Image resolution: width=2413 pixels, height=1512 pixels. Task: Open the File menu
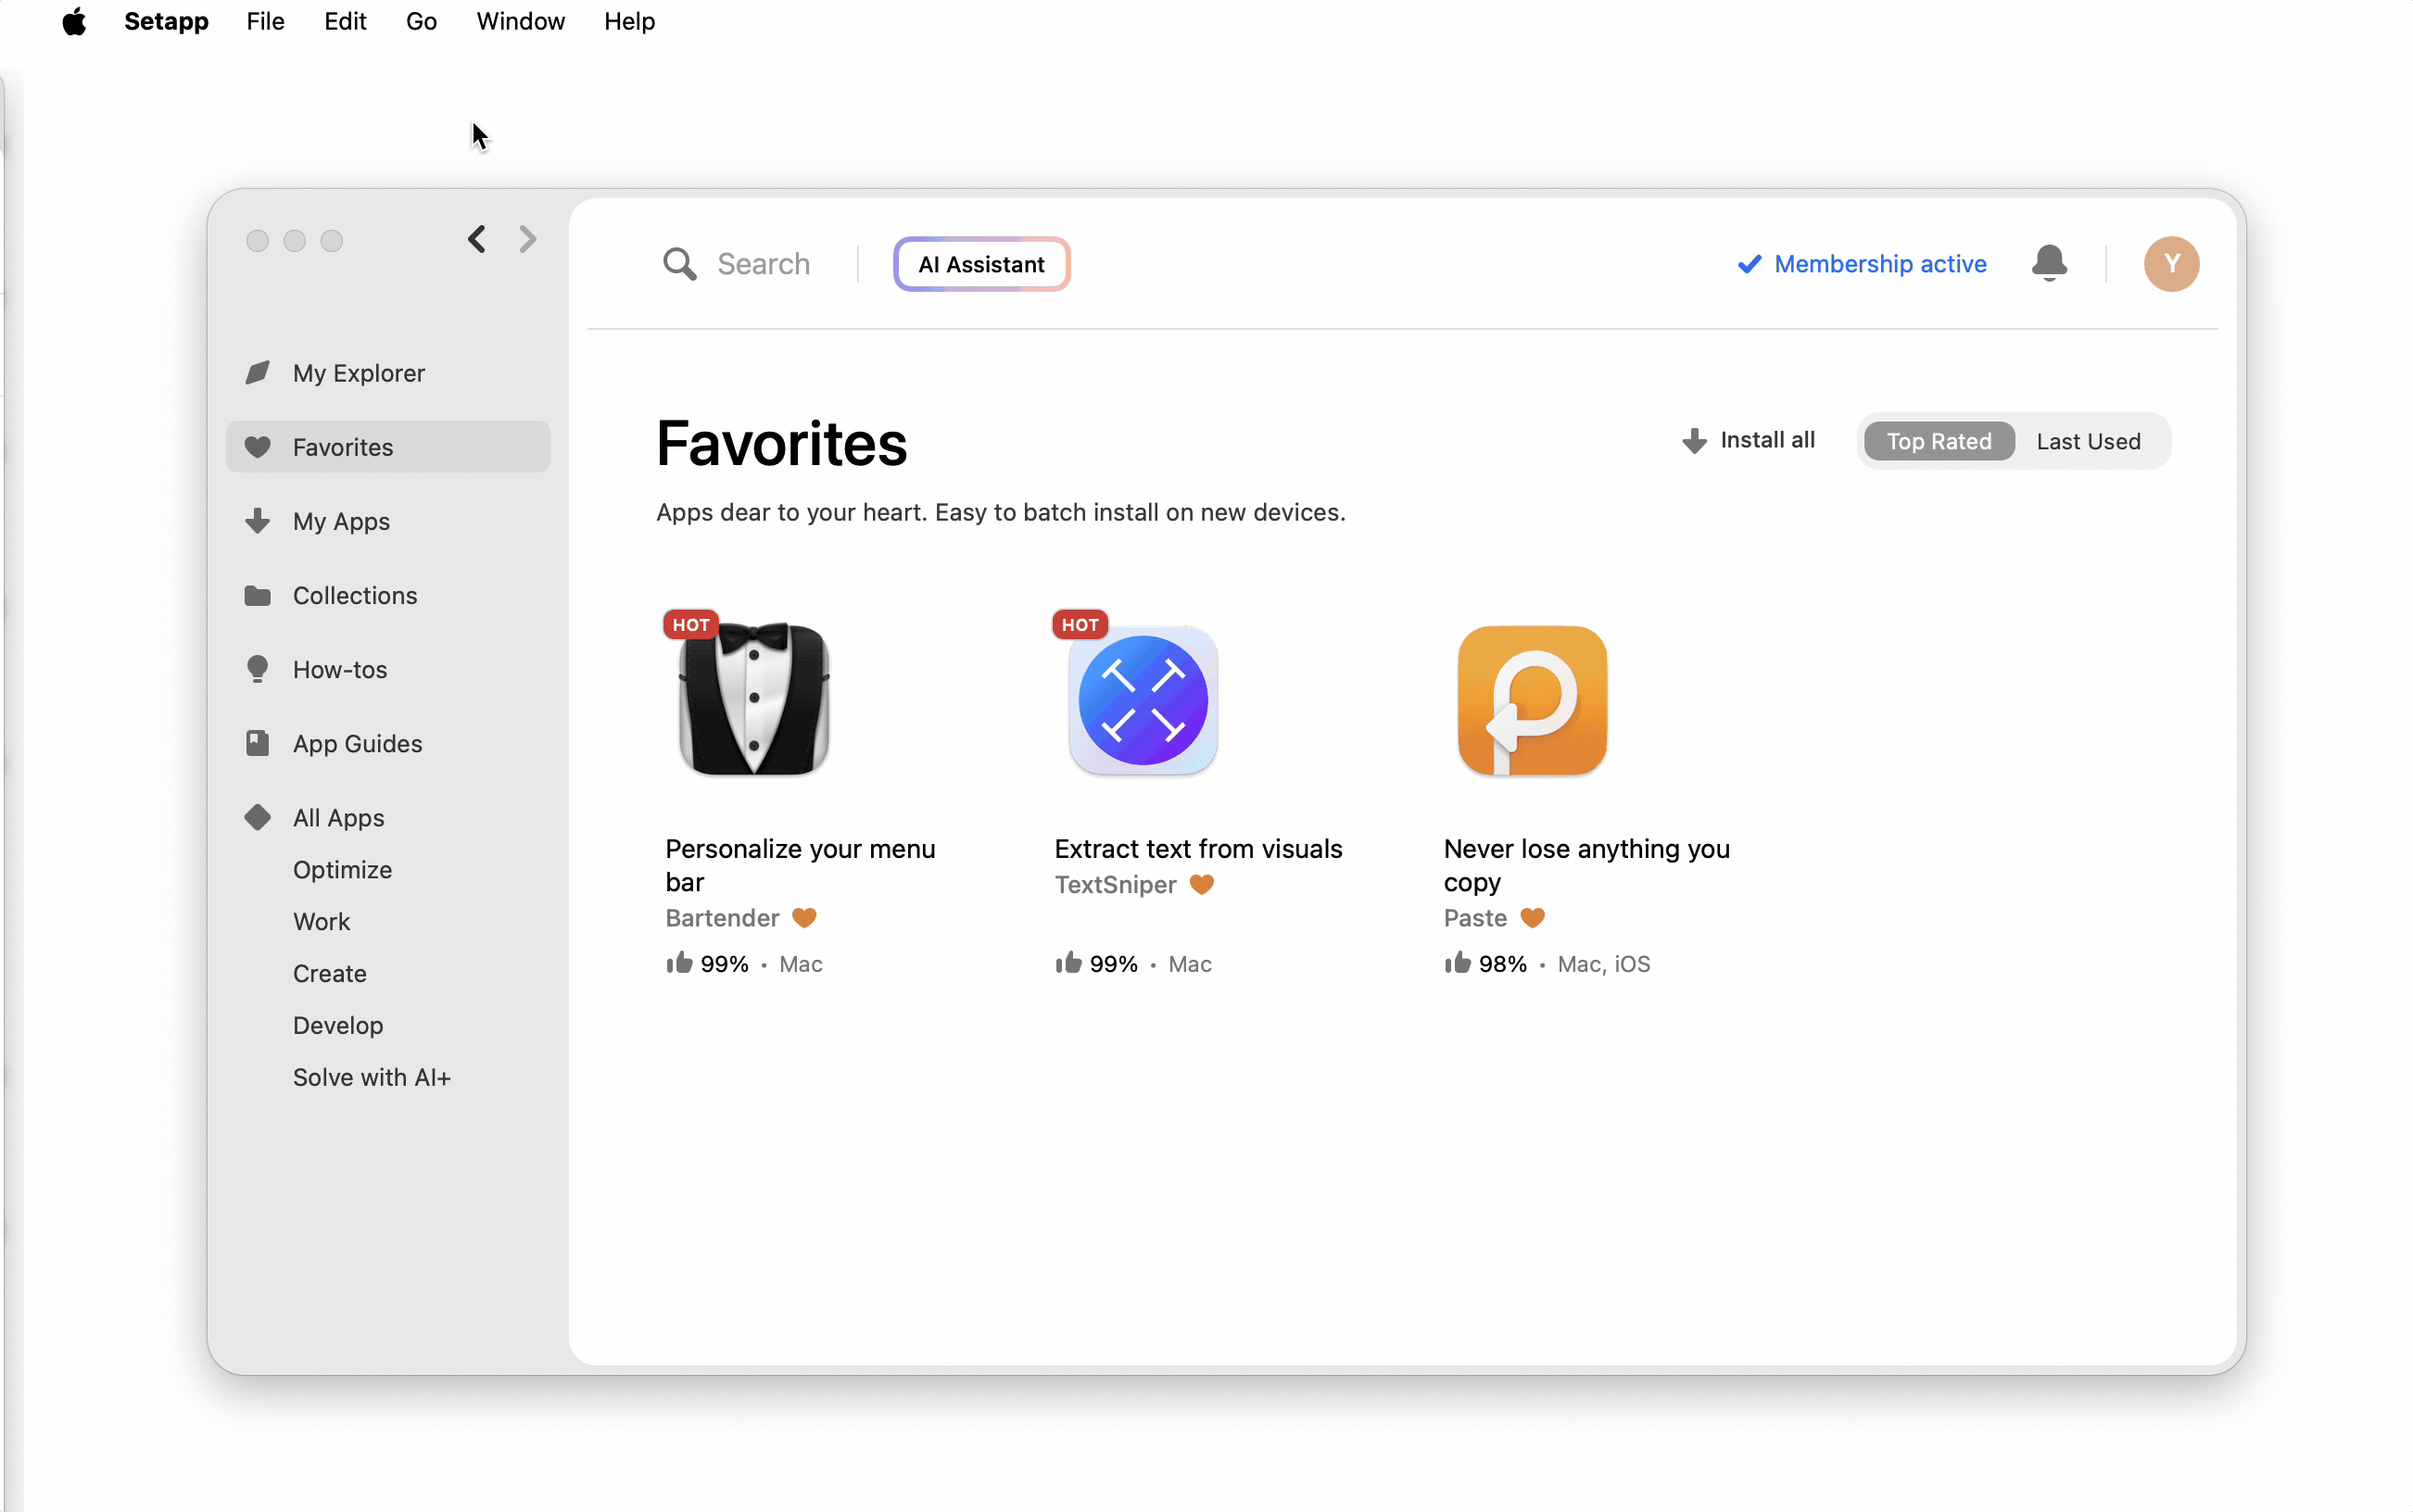point(265,21)
